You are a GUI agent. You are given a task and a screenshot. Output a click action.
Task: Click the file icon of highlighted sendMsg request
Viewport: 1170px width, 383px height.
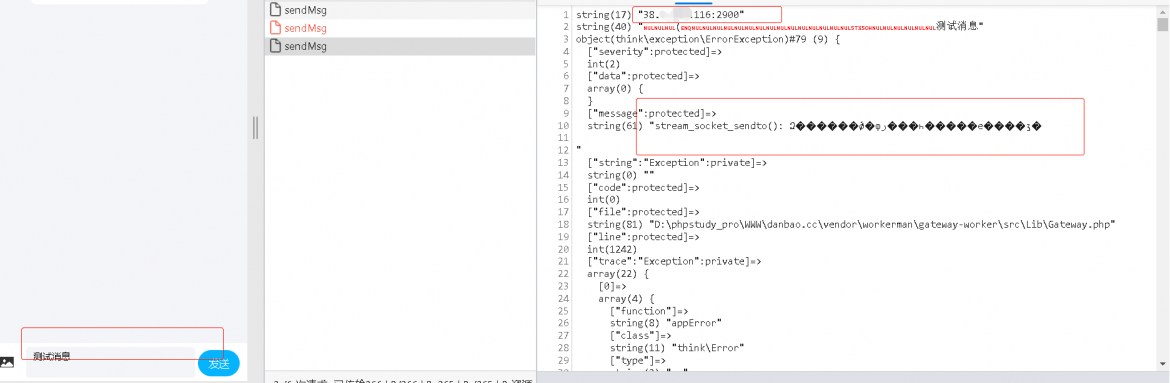coord(275,46)
